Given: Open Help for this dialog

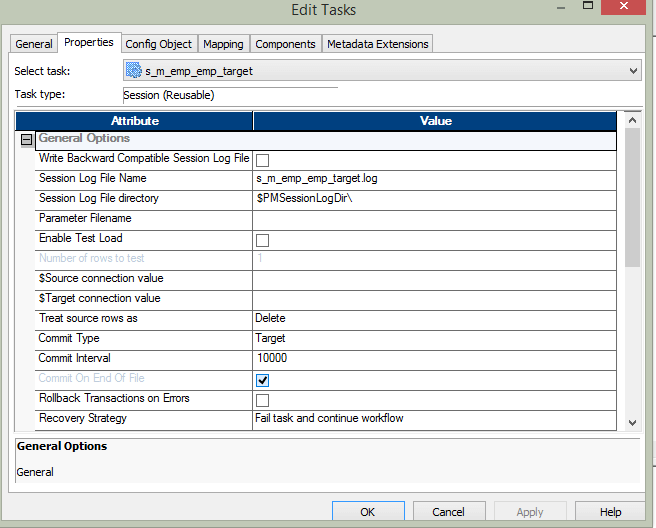Looking at the screenshot, I should click(610, 511).
